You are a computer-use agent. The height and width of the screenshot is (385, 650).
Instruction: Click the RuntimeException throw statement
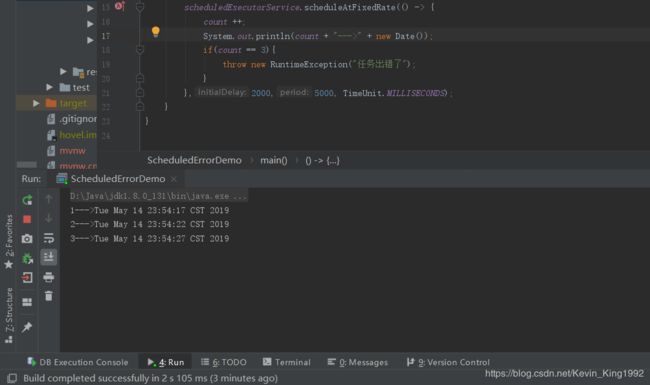(x=318, y=64)
